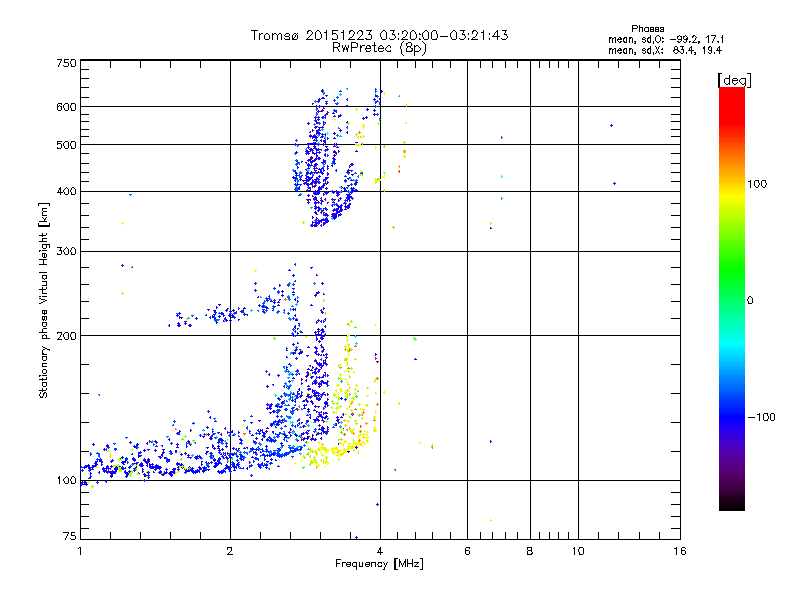Viewport: 800px width, 600px height.
Task: Click the RwPretec (8p) subtitle
Action: pyautogui.click(x=379, y=47)
